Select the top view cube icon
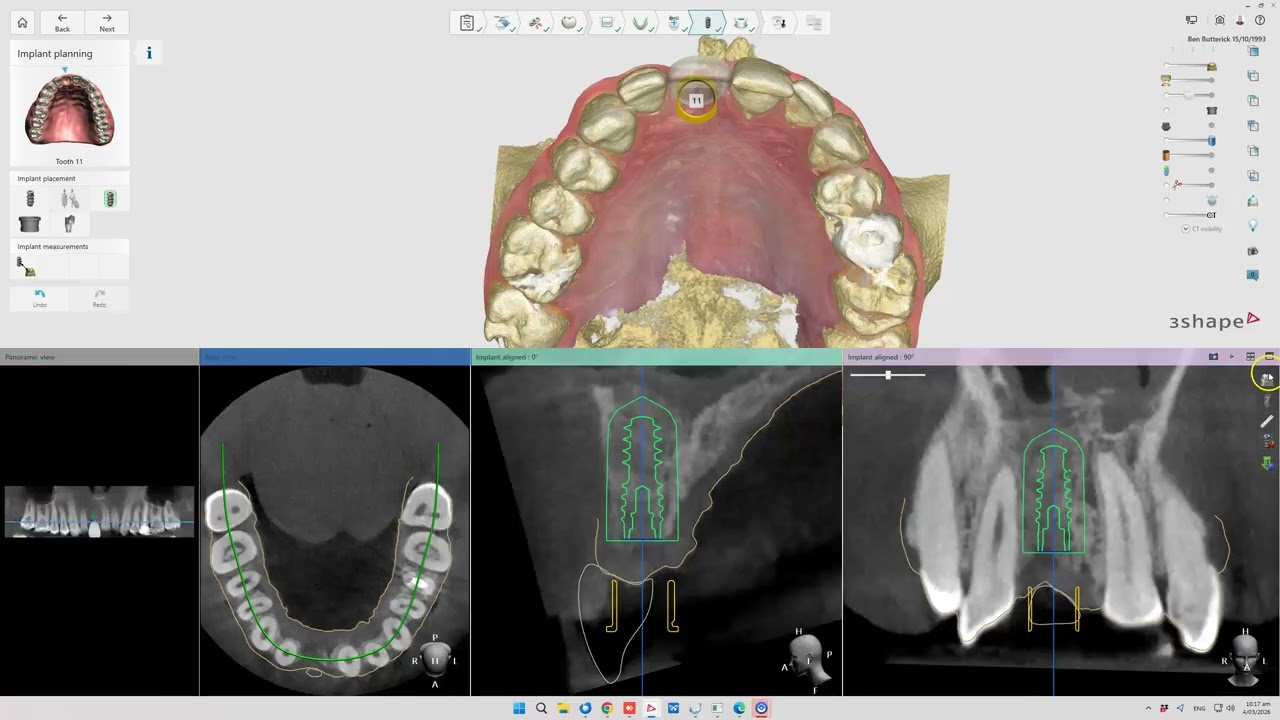 [1252, 51]
